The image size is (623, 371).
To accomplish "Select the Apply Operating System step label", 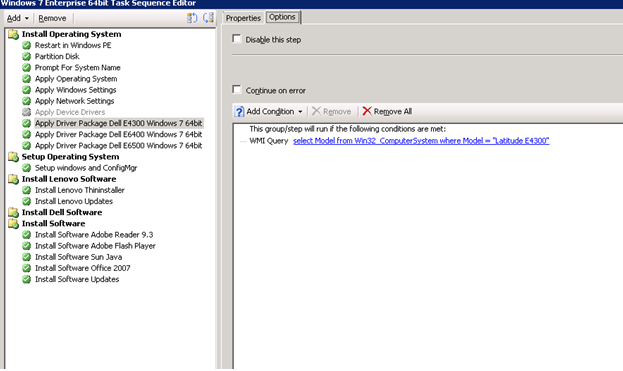I will tap(76, 79).
